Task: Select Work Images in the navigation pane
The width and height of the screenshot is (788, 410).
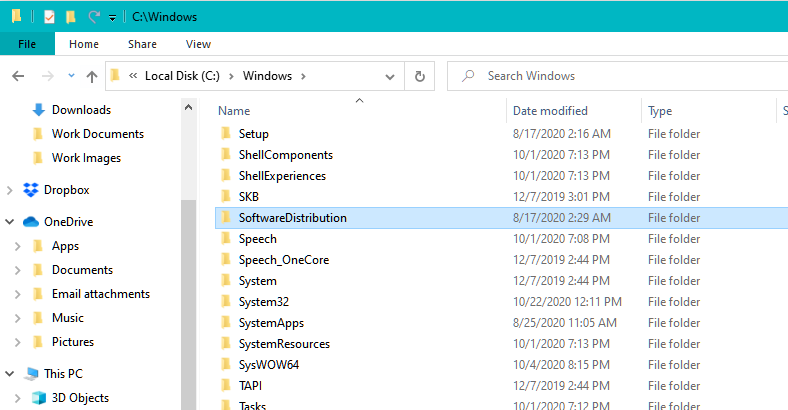Action: coord(86,158)
